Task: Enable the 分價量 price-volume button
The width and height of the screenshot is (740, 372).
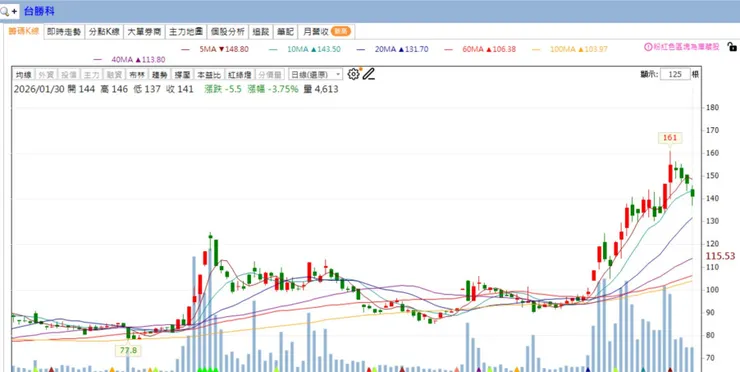Action: point(270,75)
